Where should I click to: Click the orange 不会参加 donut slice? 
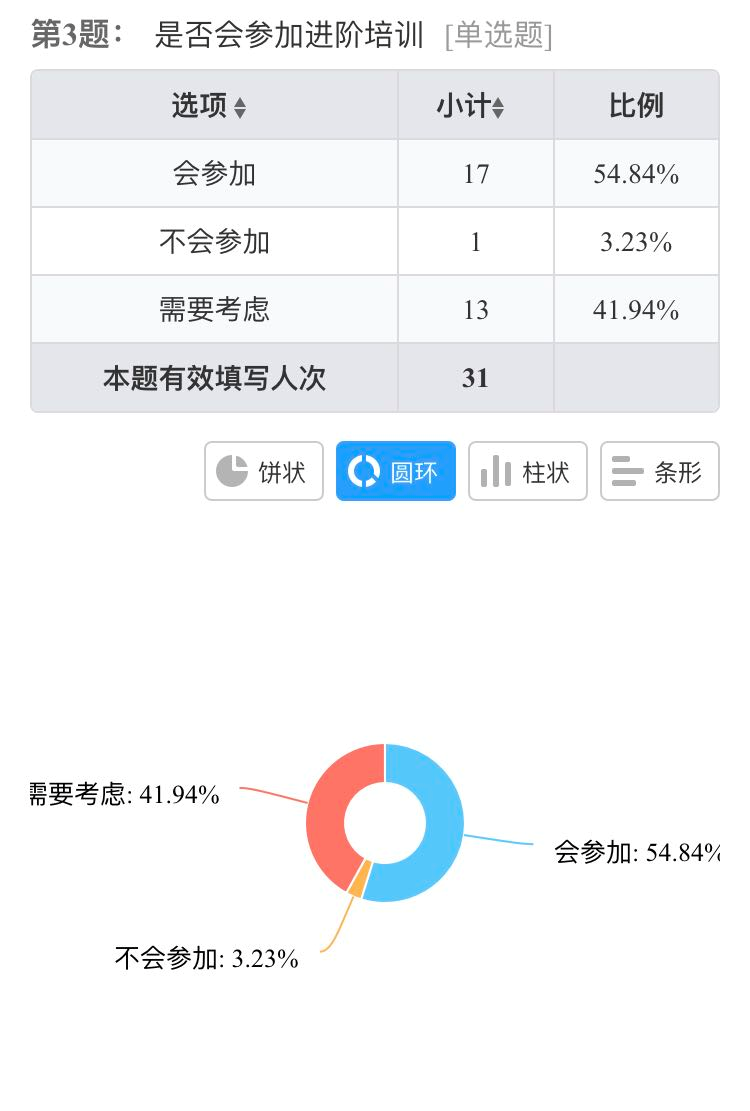click(358, 880)
